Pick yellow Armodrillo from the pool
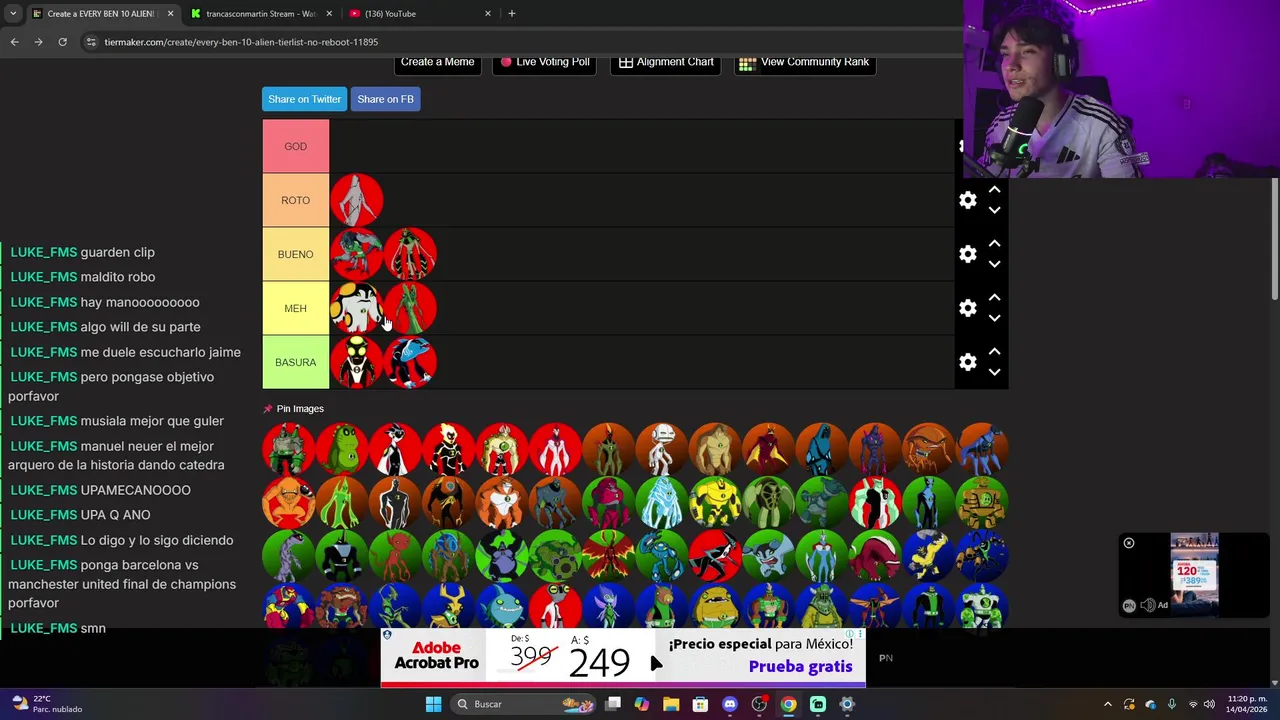This screenshot has width=1280, height=720. [715, 501]
